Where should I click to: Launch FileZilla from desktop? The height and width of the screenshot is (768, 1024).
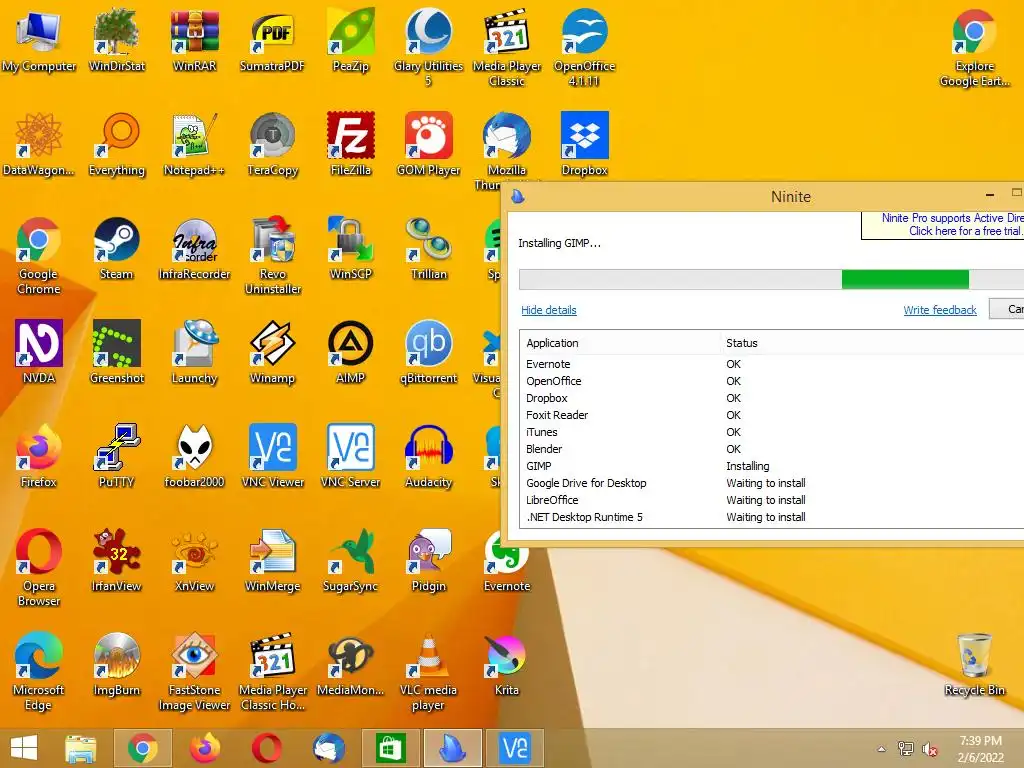click(350, 144)
